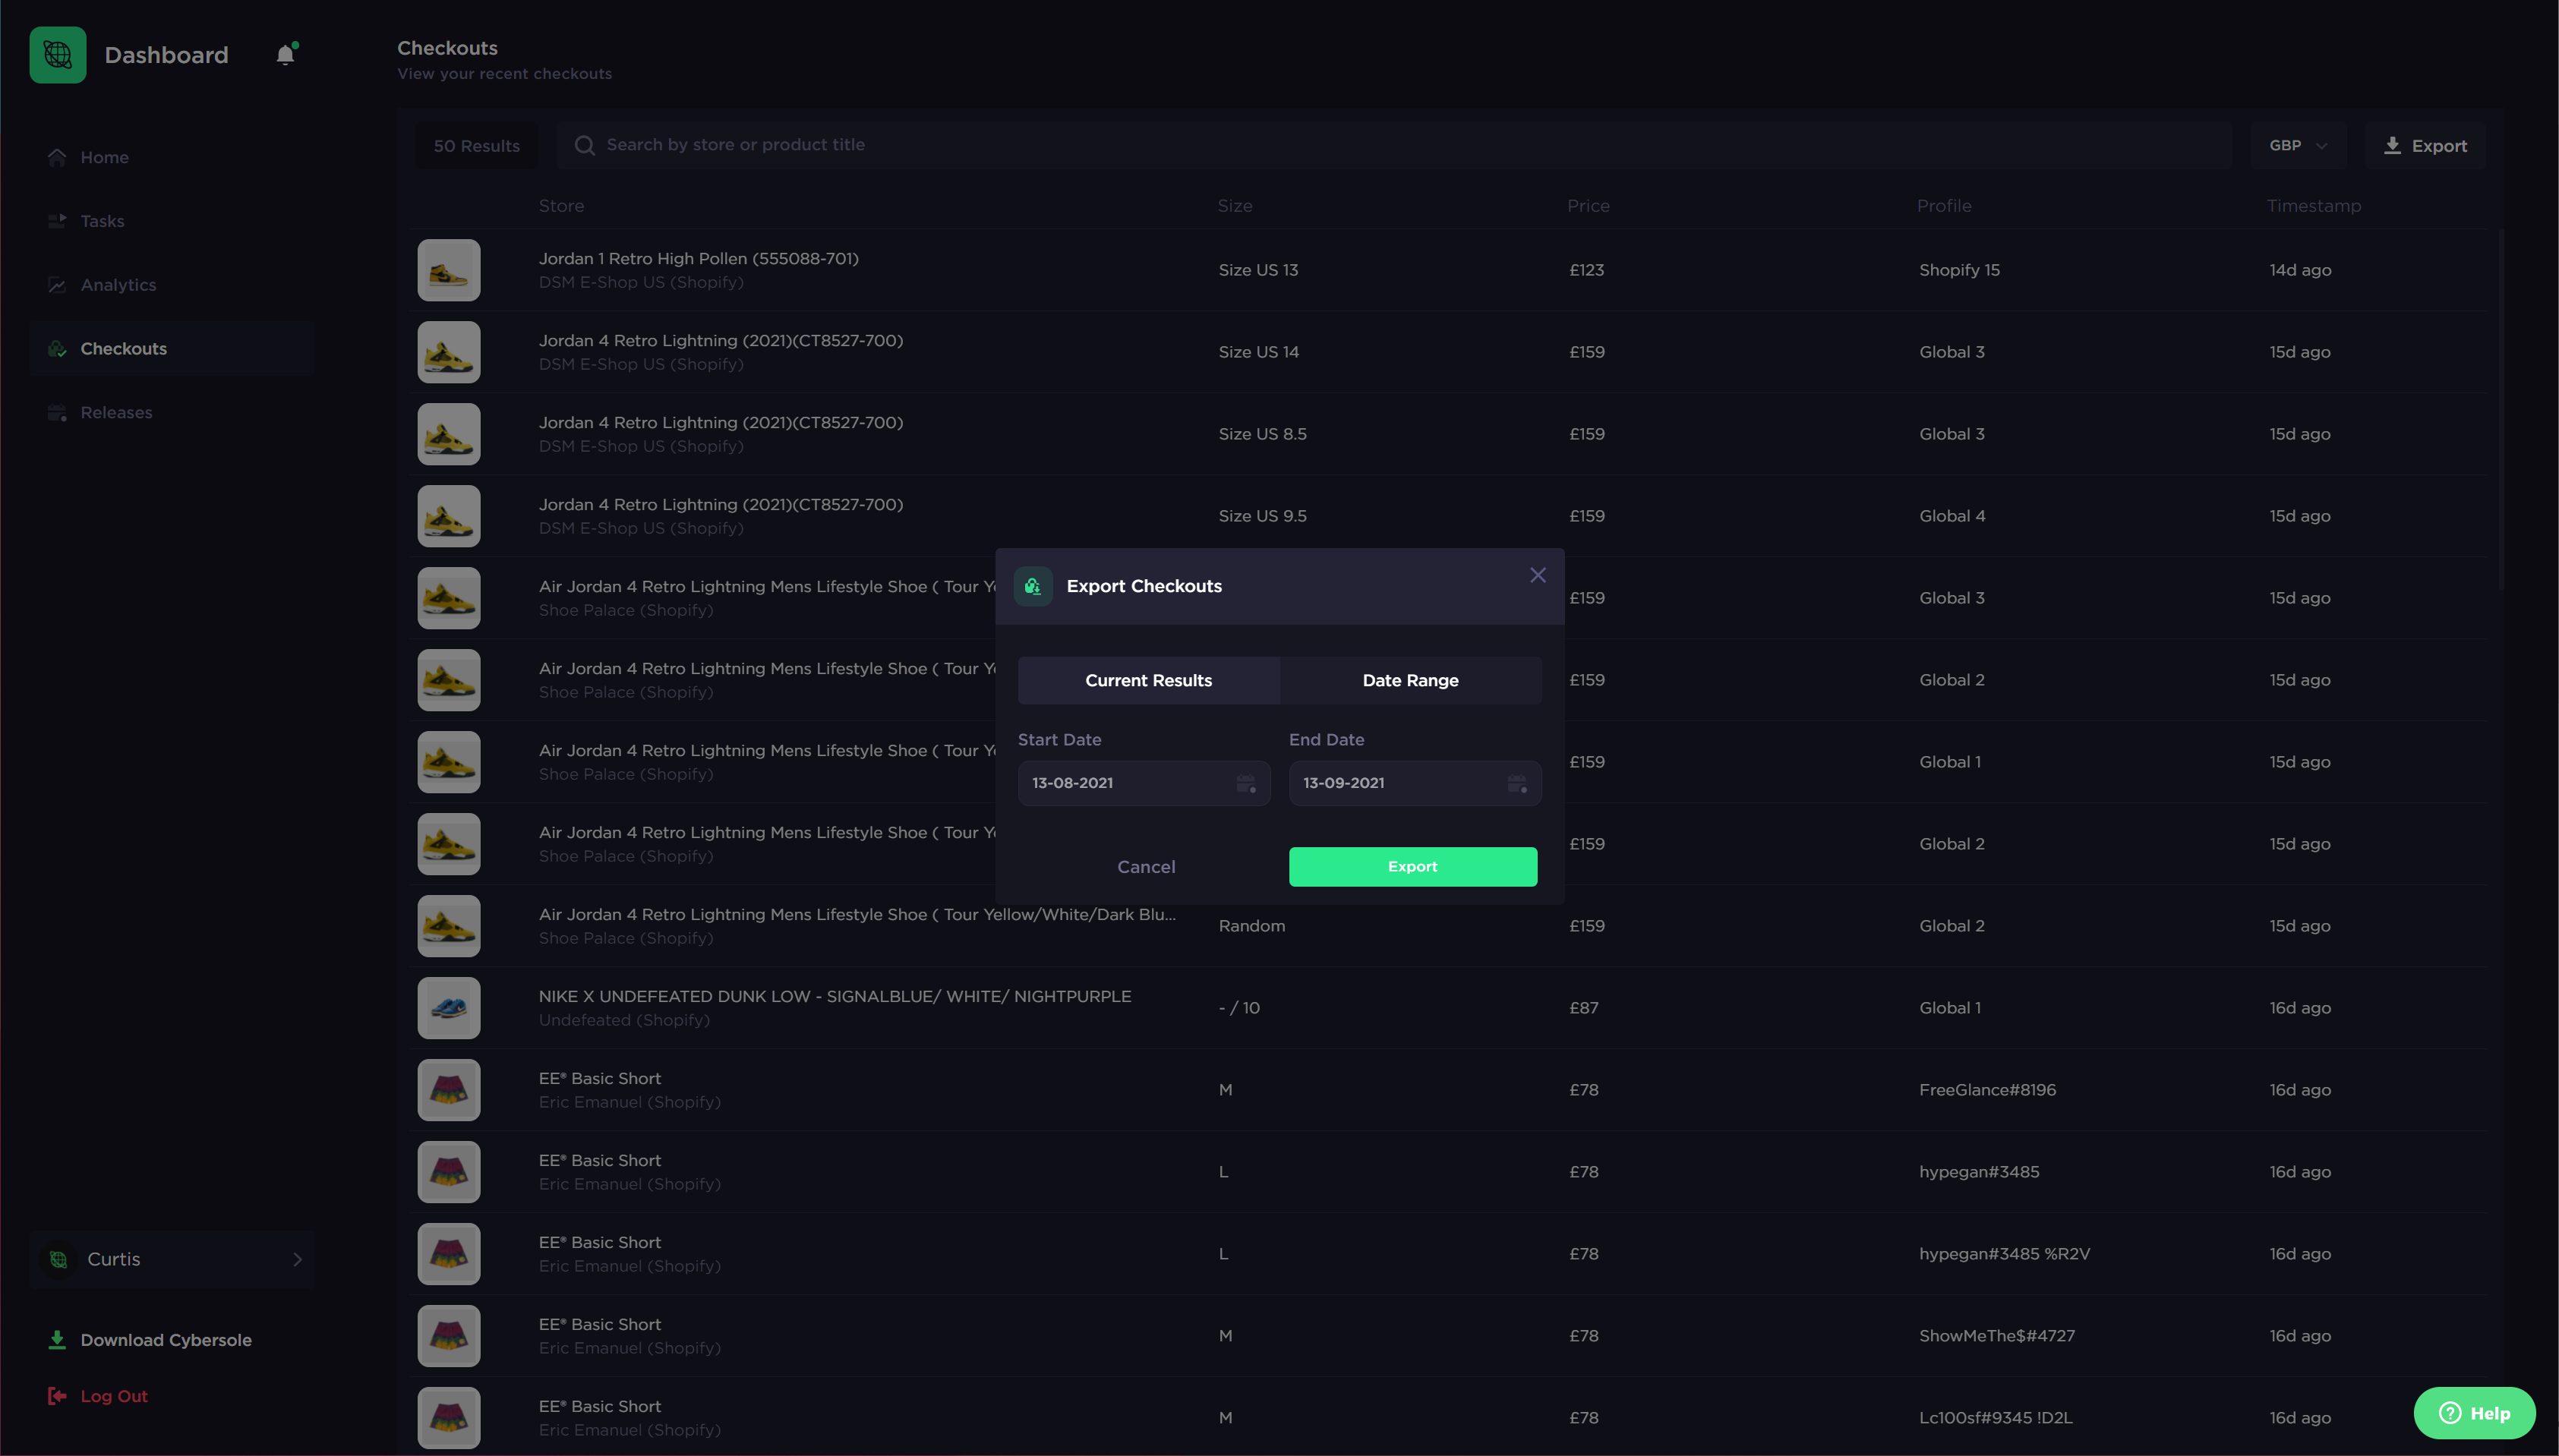Image resolution: width=2559 pixels, height=1456 pixels.
Task: Click the Size US 8.5 cell
Action: 1262,434
